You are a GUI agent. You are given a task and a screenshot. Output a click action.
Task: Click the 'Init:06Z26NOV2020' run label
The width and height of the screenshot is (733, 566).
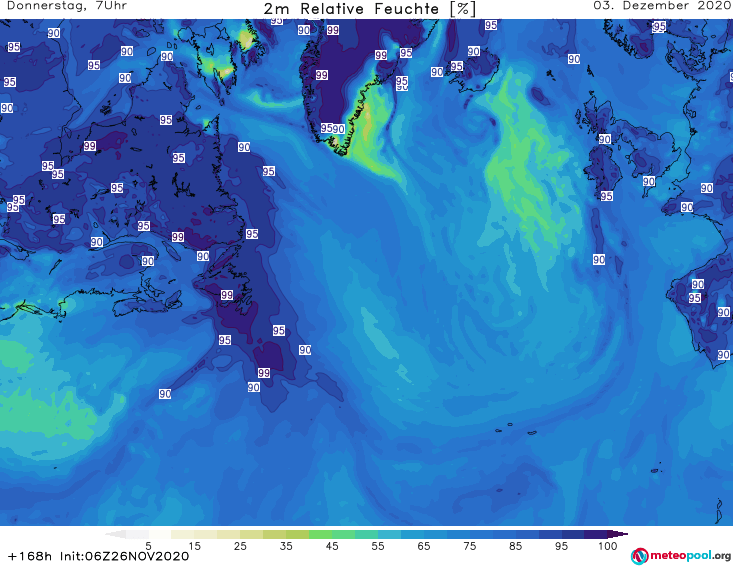(124, 556)
